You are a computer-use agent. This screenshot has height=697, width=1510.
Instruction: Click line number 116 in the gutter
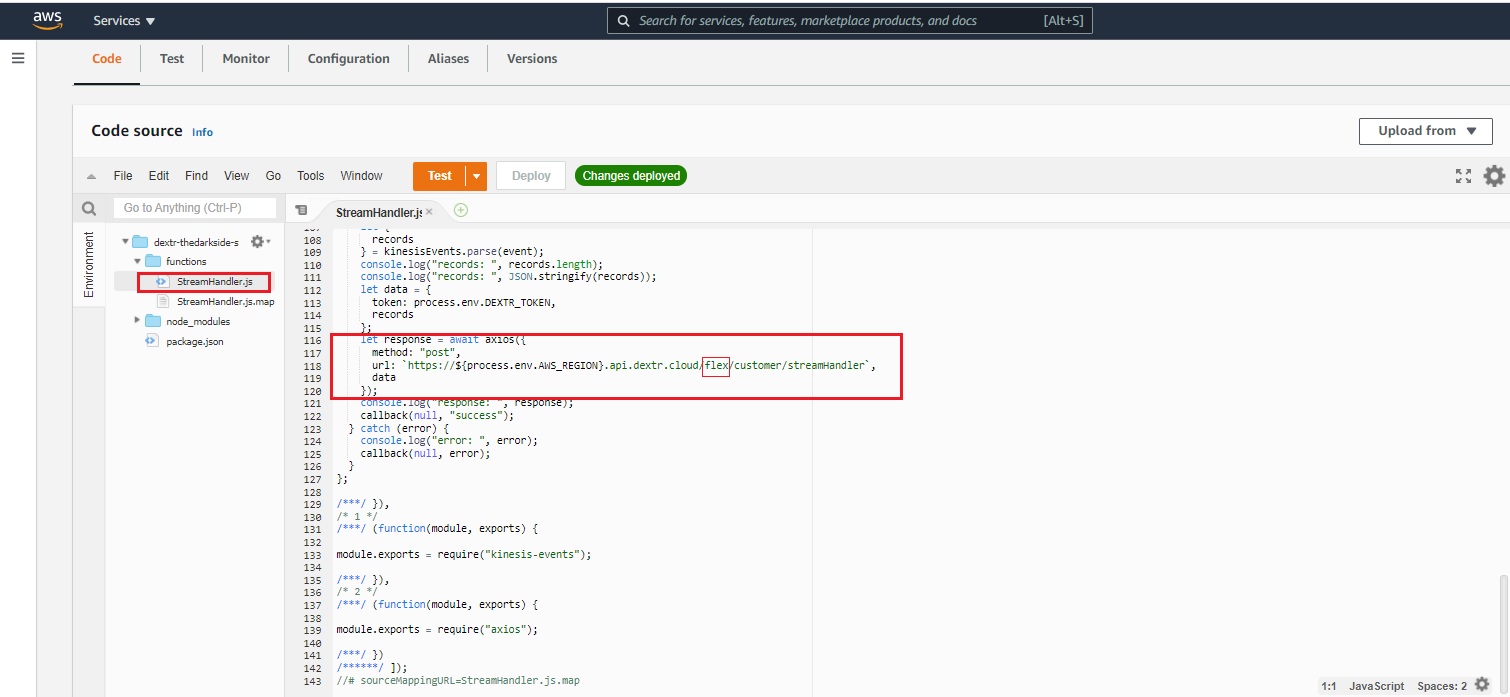[x=311, y=340]
